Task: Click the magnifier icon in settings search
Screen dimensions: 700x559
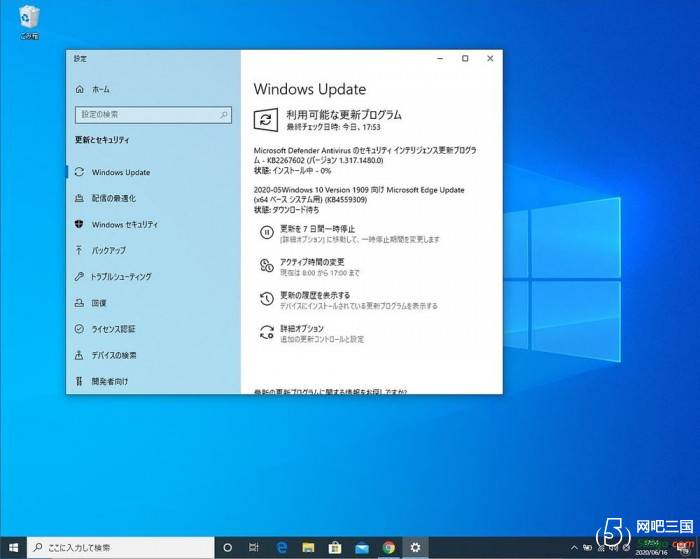Action: pyautogui.click(x=224, y=115)
